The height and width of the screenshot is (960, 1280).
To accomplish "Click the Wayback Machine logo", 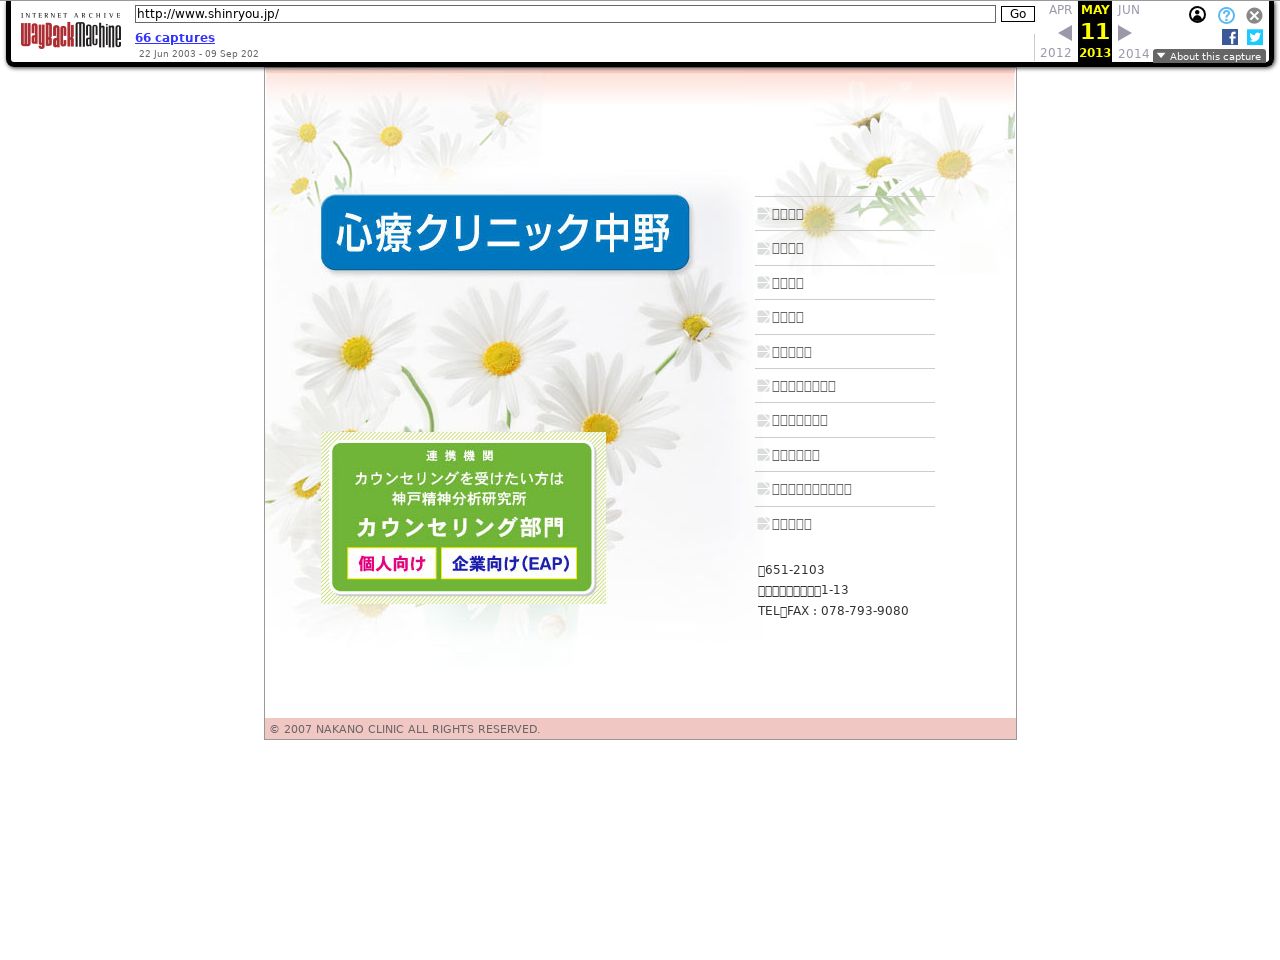I will point(71,32).
